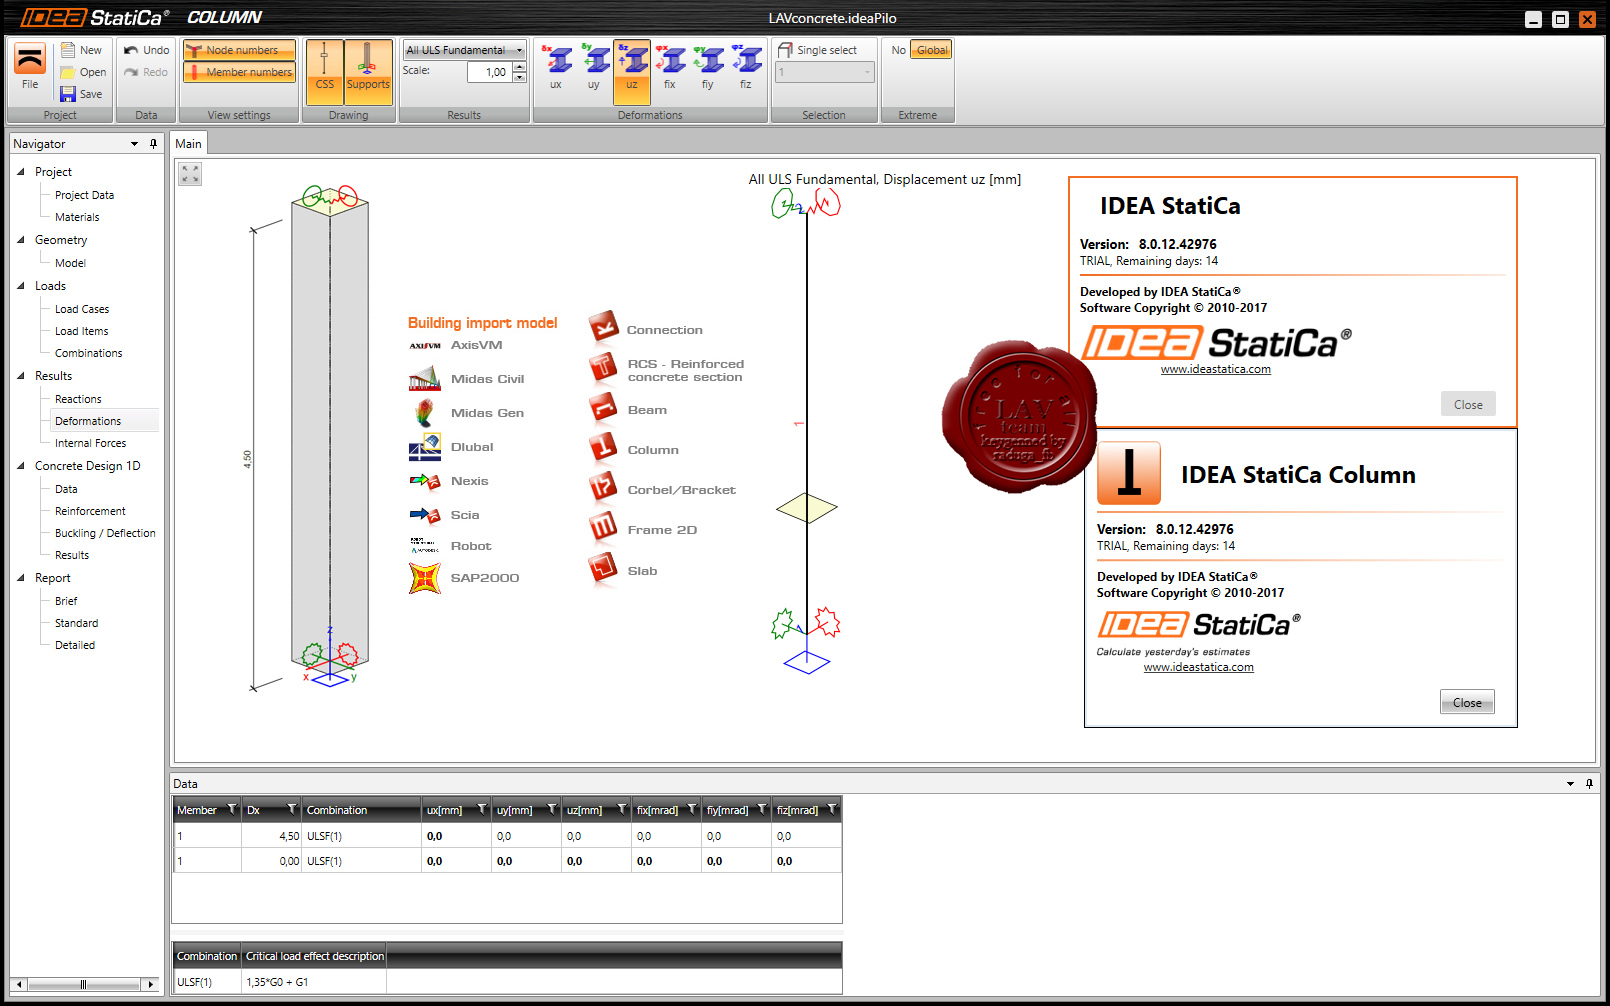1610x1006 pixels.
Task: Click the Scale value field
Action: [x=489, y=72]
